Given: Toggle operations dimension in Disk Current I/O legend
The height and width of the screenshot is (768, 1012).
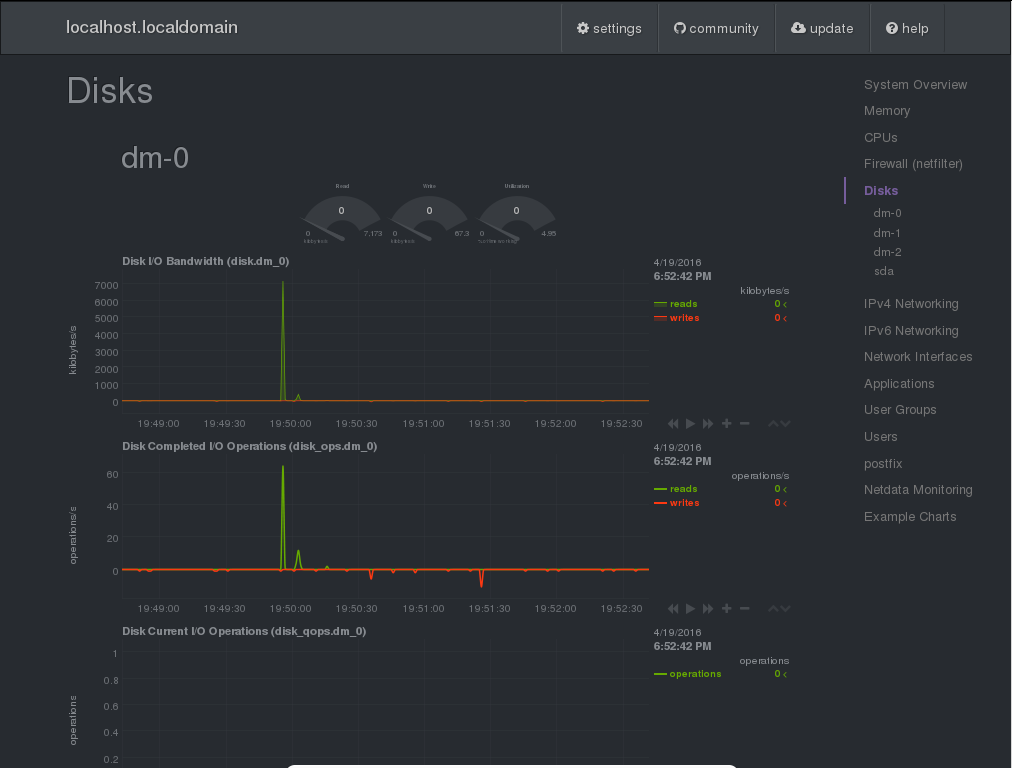Looking at the screenshot, I should tap(695, 674).
